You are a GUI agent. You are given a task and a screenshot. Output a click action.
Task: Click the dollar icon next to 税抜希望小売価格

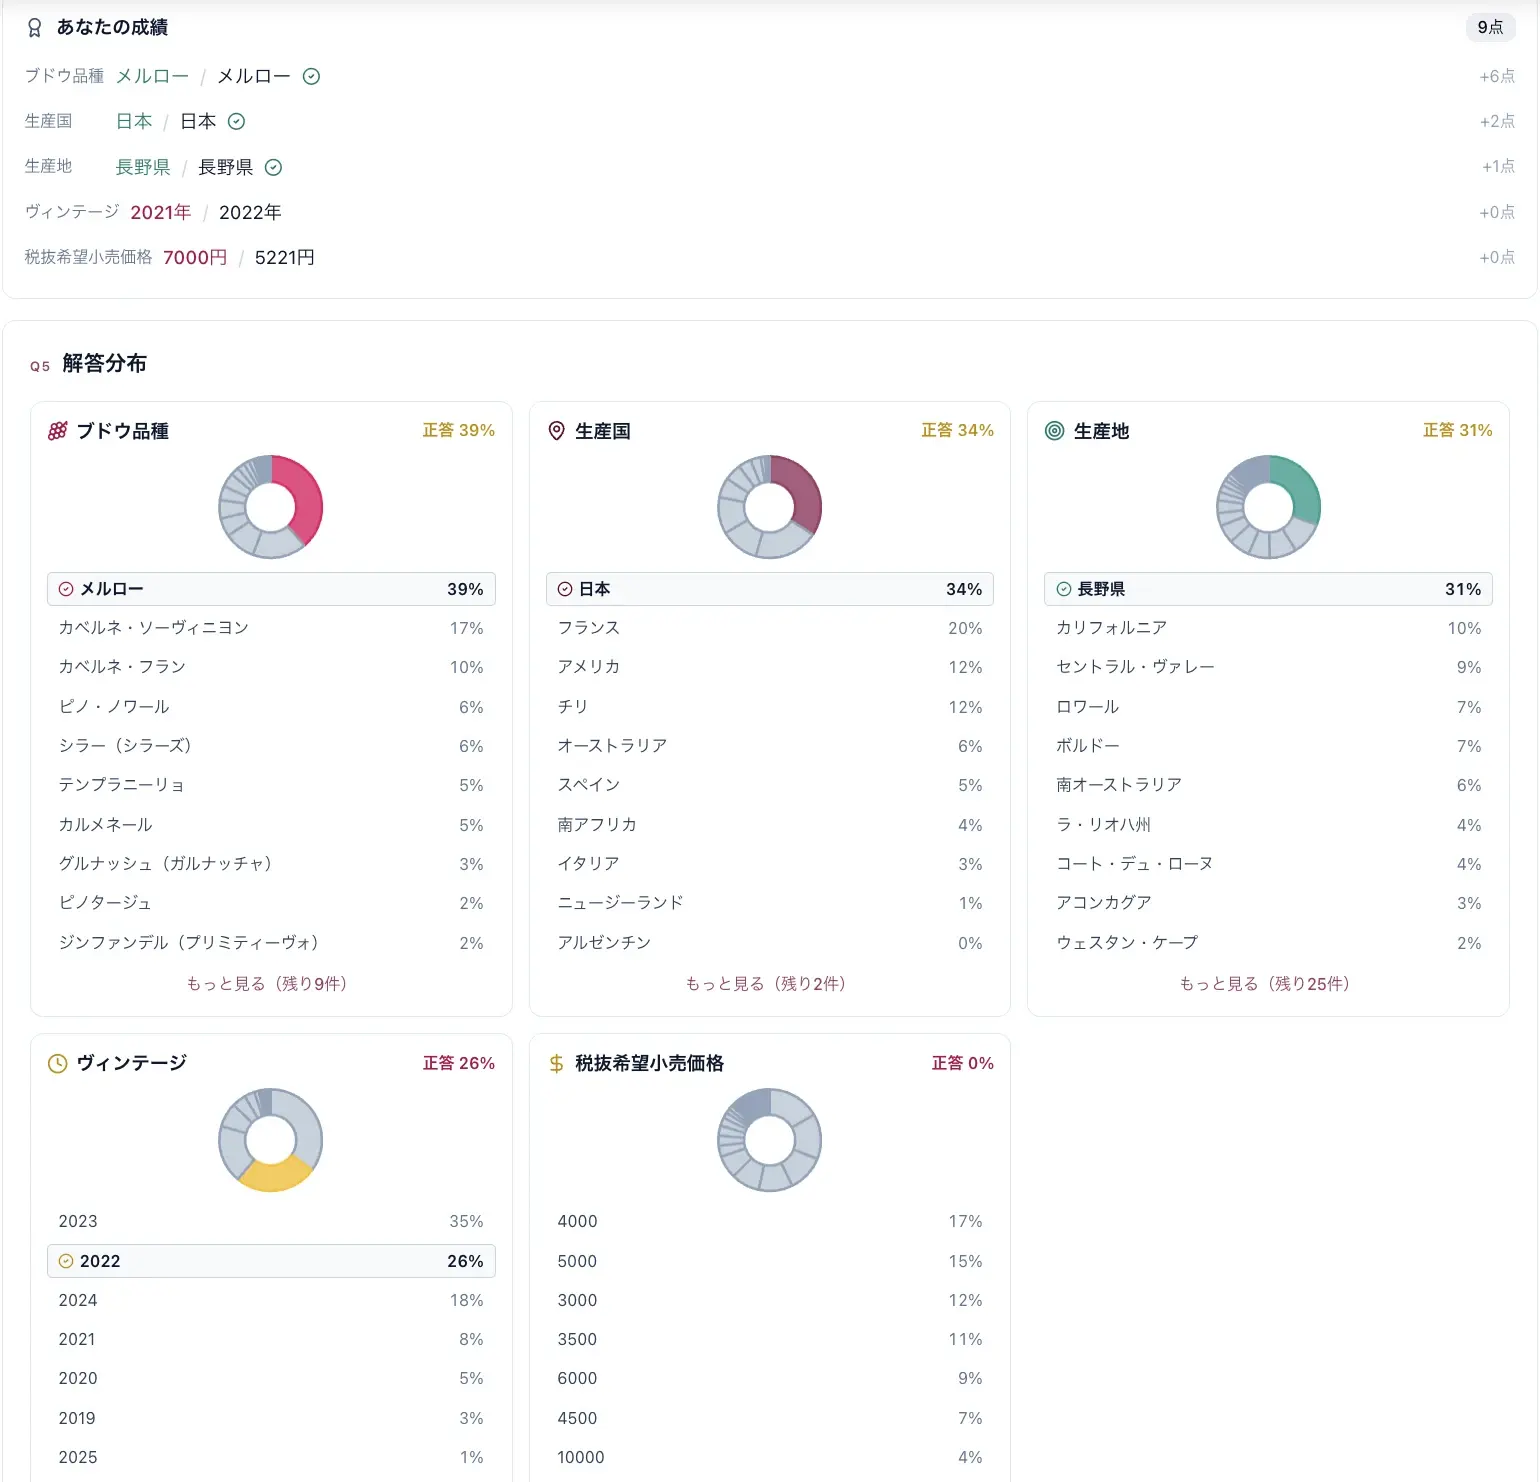pos(557,1064)
